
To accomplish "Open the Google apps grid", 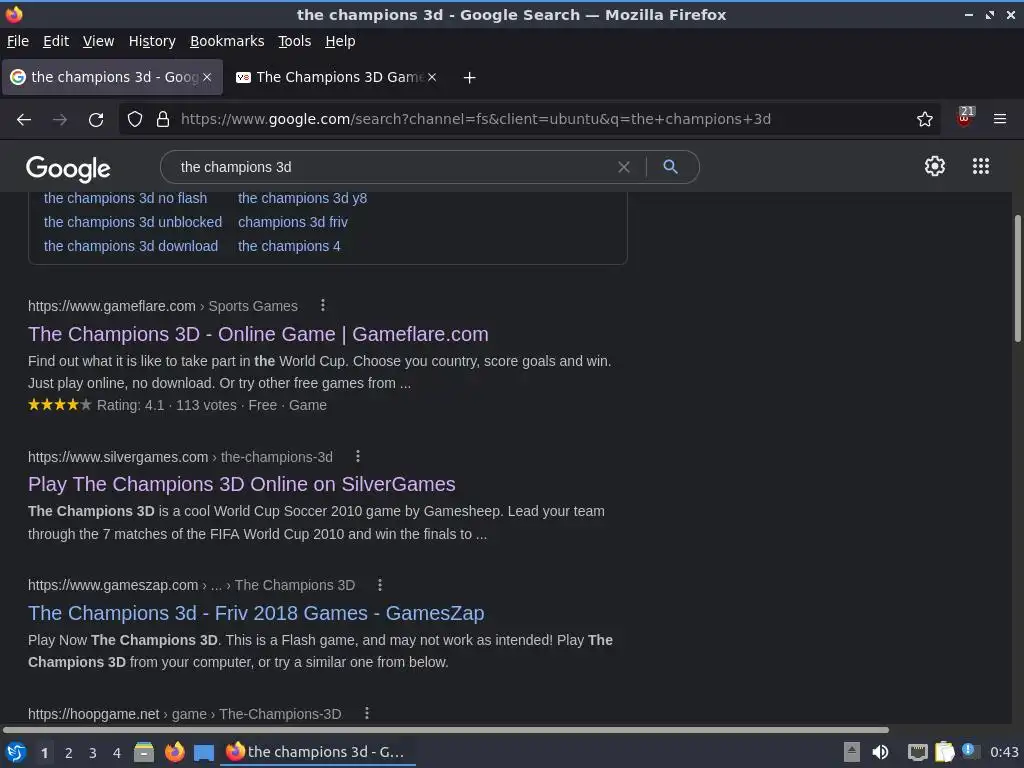I will 981,166.
